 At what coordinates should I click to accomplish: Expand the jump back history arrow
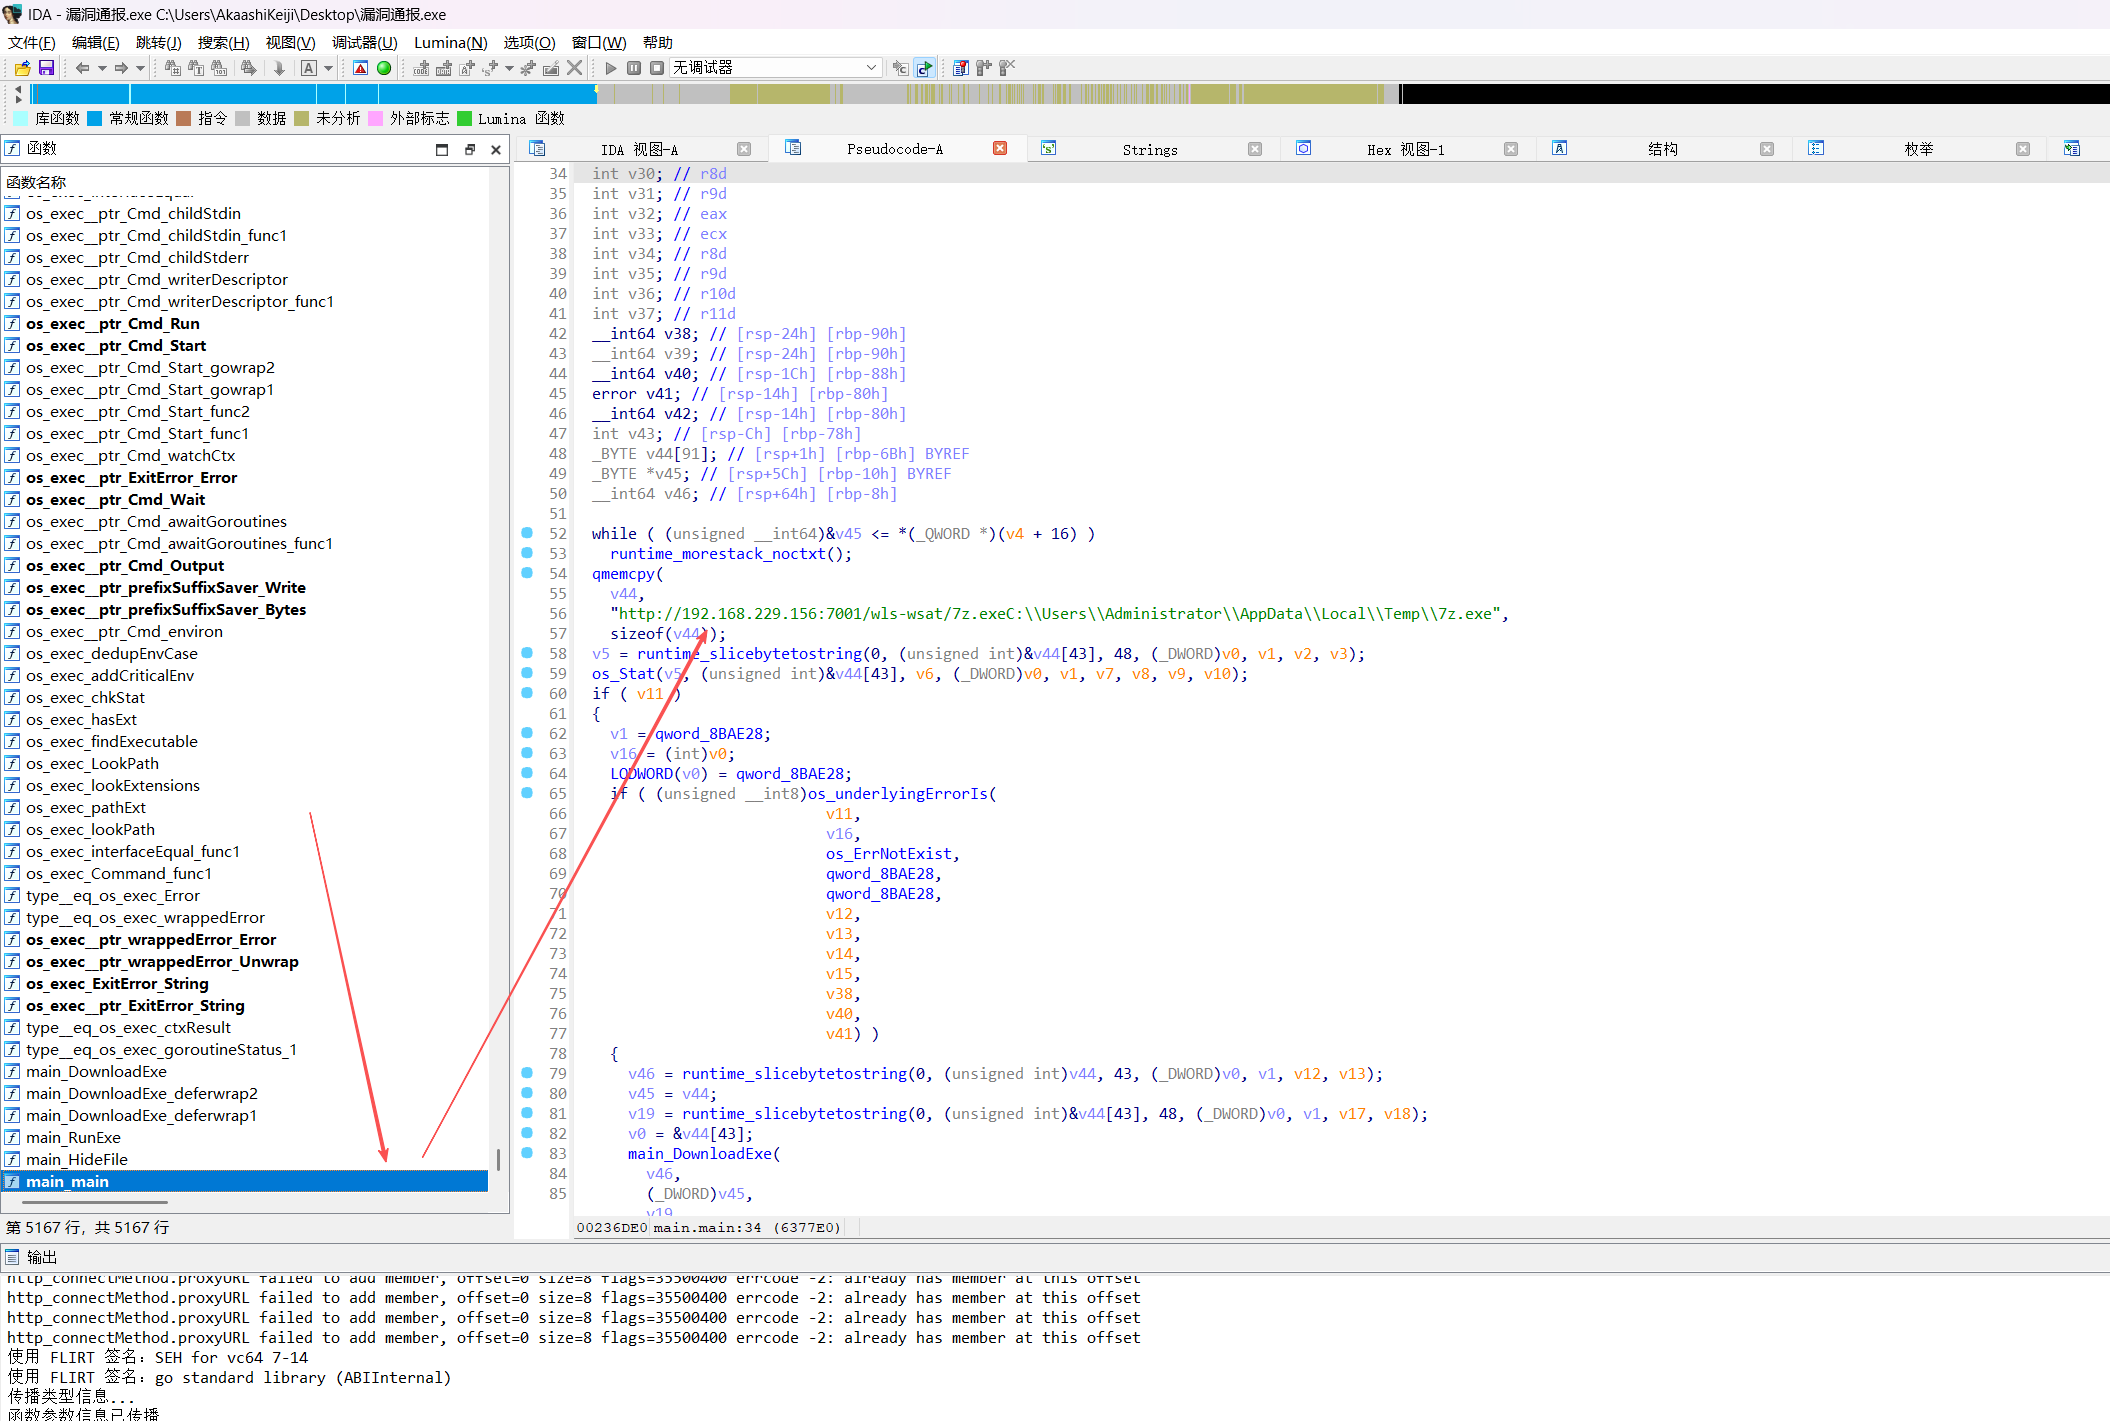(x=101, y=69)
